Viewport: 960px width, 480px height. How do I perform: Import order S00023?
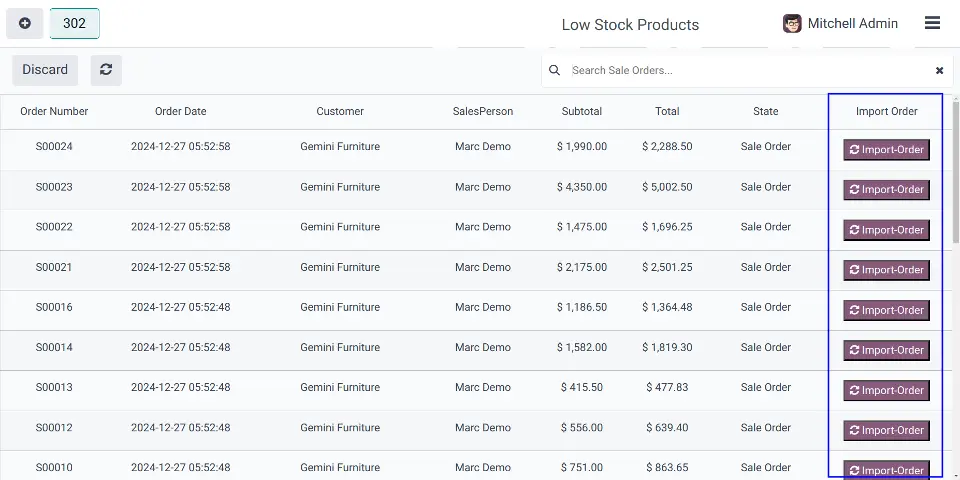click(887, 190)
